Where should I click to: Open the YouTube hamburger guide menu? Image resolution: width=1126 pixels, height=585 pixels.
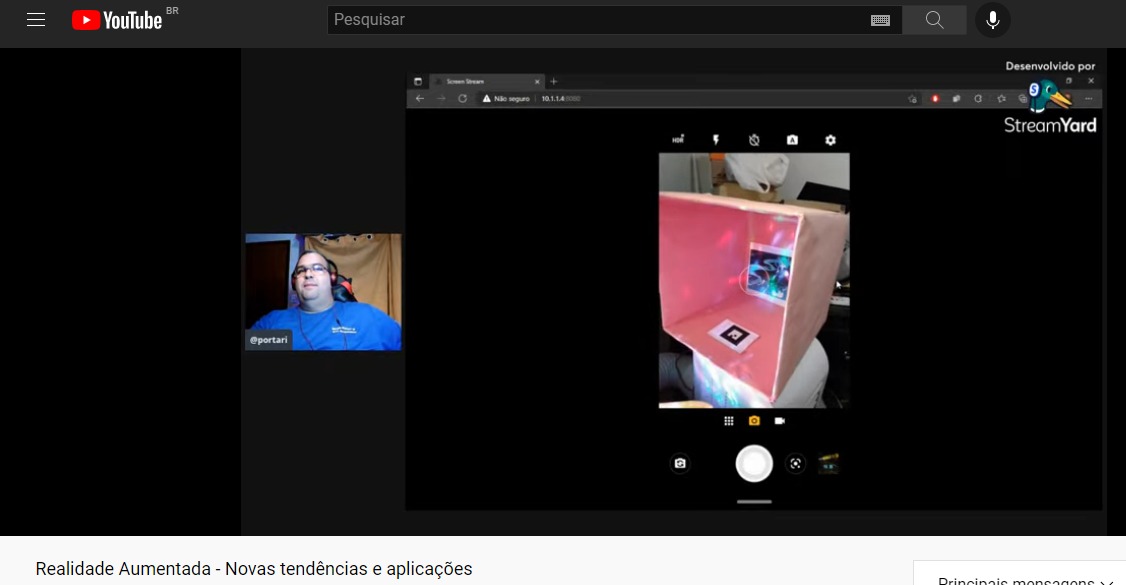click(x=36, y=20)
